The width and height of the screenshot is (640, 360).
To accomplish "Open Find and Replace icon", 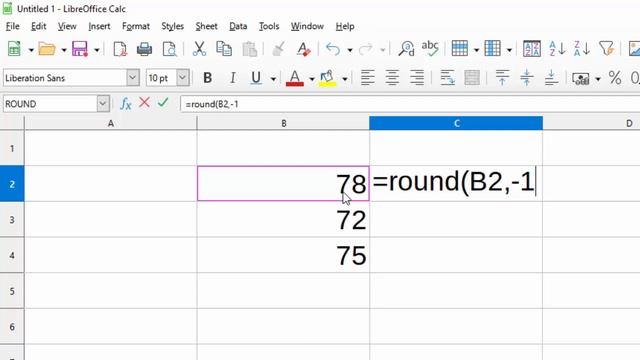I will click(407, 49).
